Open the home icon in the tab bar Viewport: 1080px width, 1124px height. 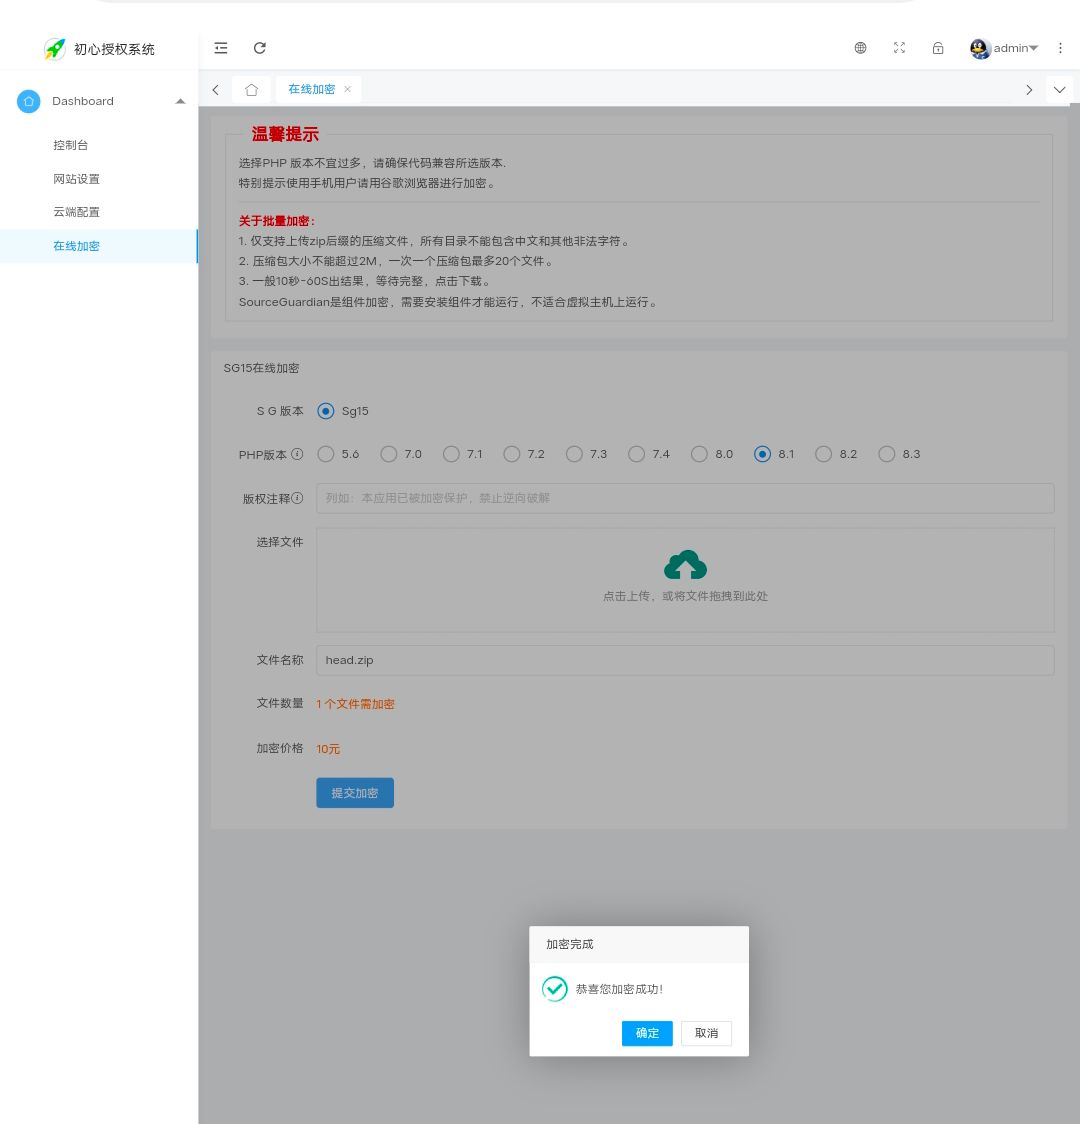251,89
